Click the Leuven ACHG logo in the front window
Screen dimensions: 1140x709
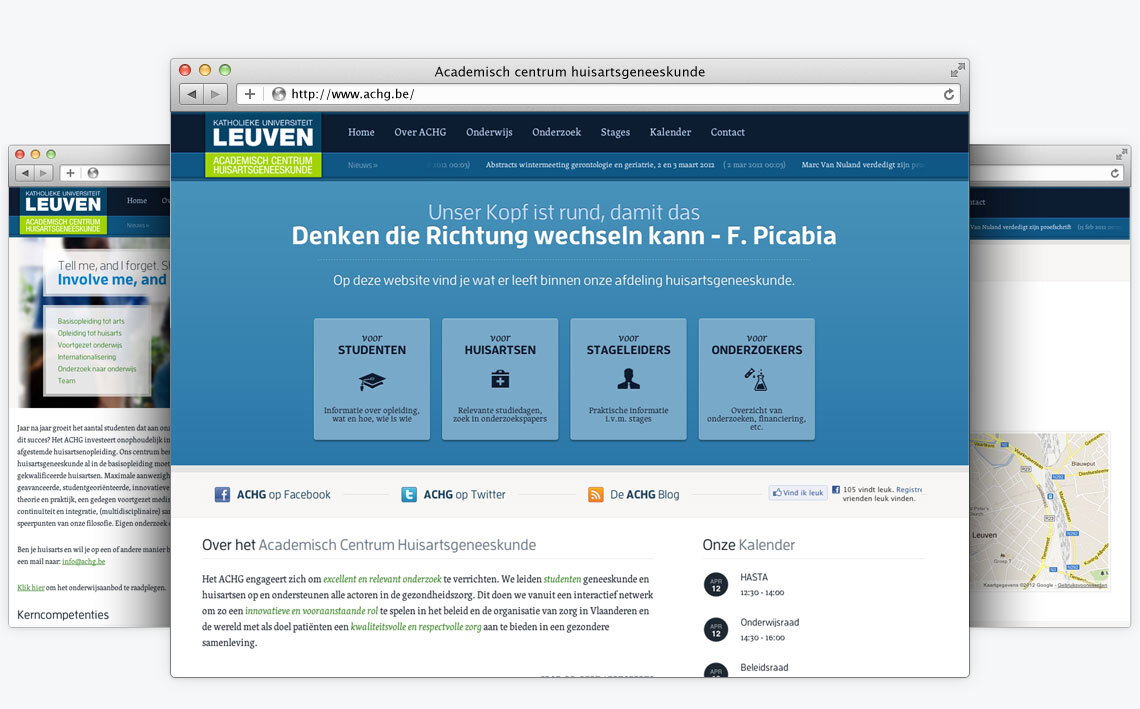pyautogui.click(x=263, y=145)
